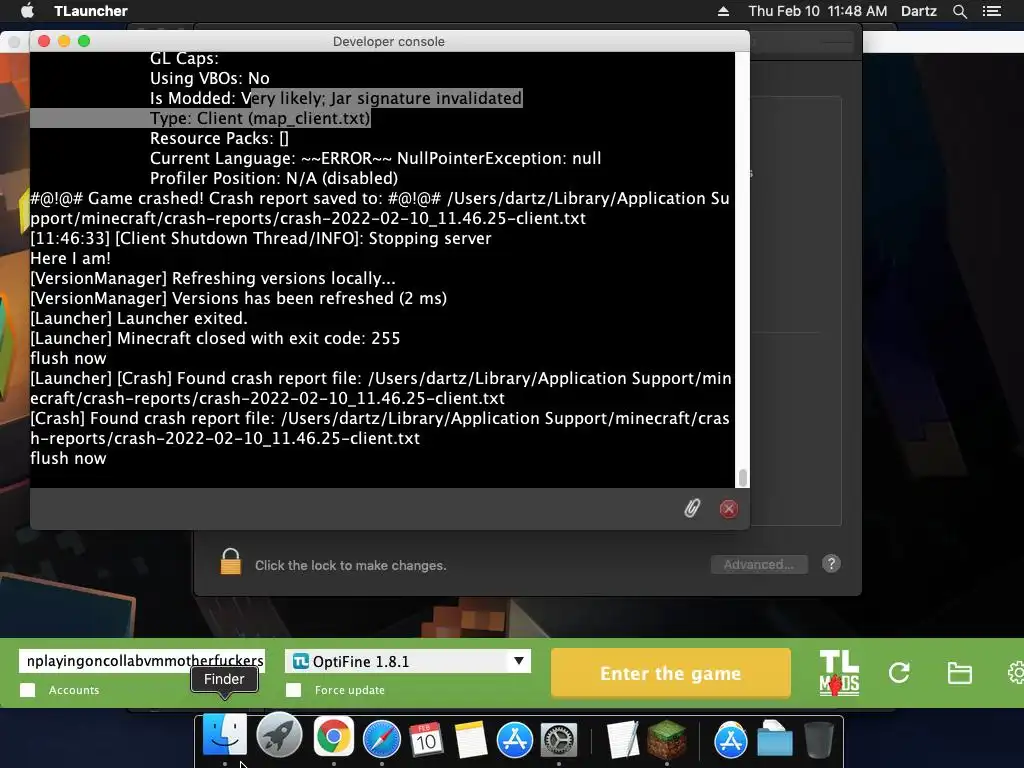
Task: Open App Store icon left of System Preferences
Action: click(515, 739)
